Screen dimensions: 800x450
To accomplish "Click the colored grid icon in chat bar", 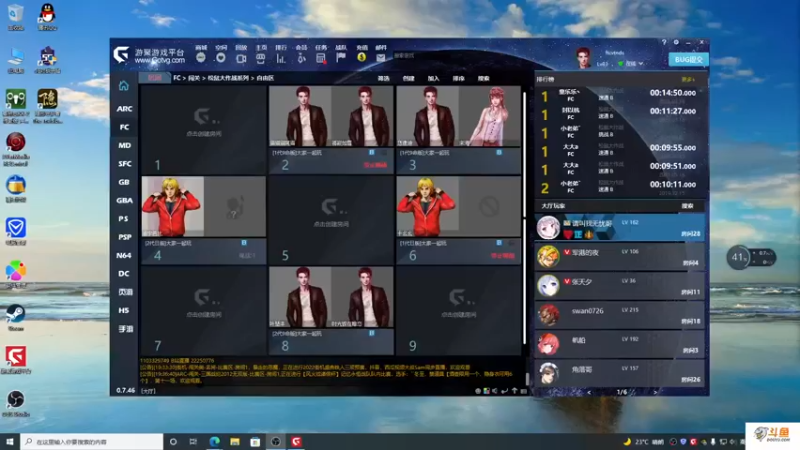I will [x=486, y=391].
